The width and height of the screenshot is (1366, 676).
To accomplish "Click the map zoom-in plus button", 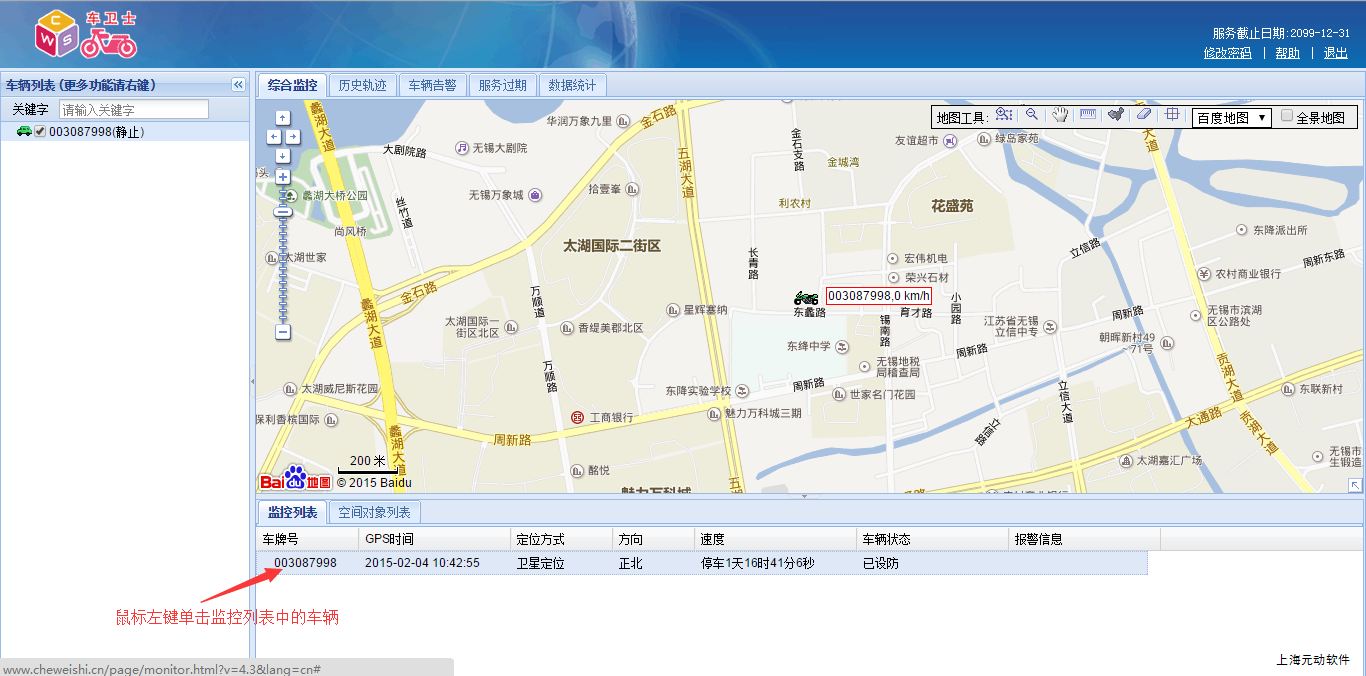I will [x=283, y=177].
